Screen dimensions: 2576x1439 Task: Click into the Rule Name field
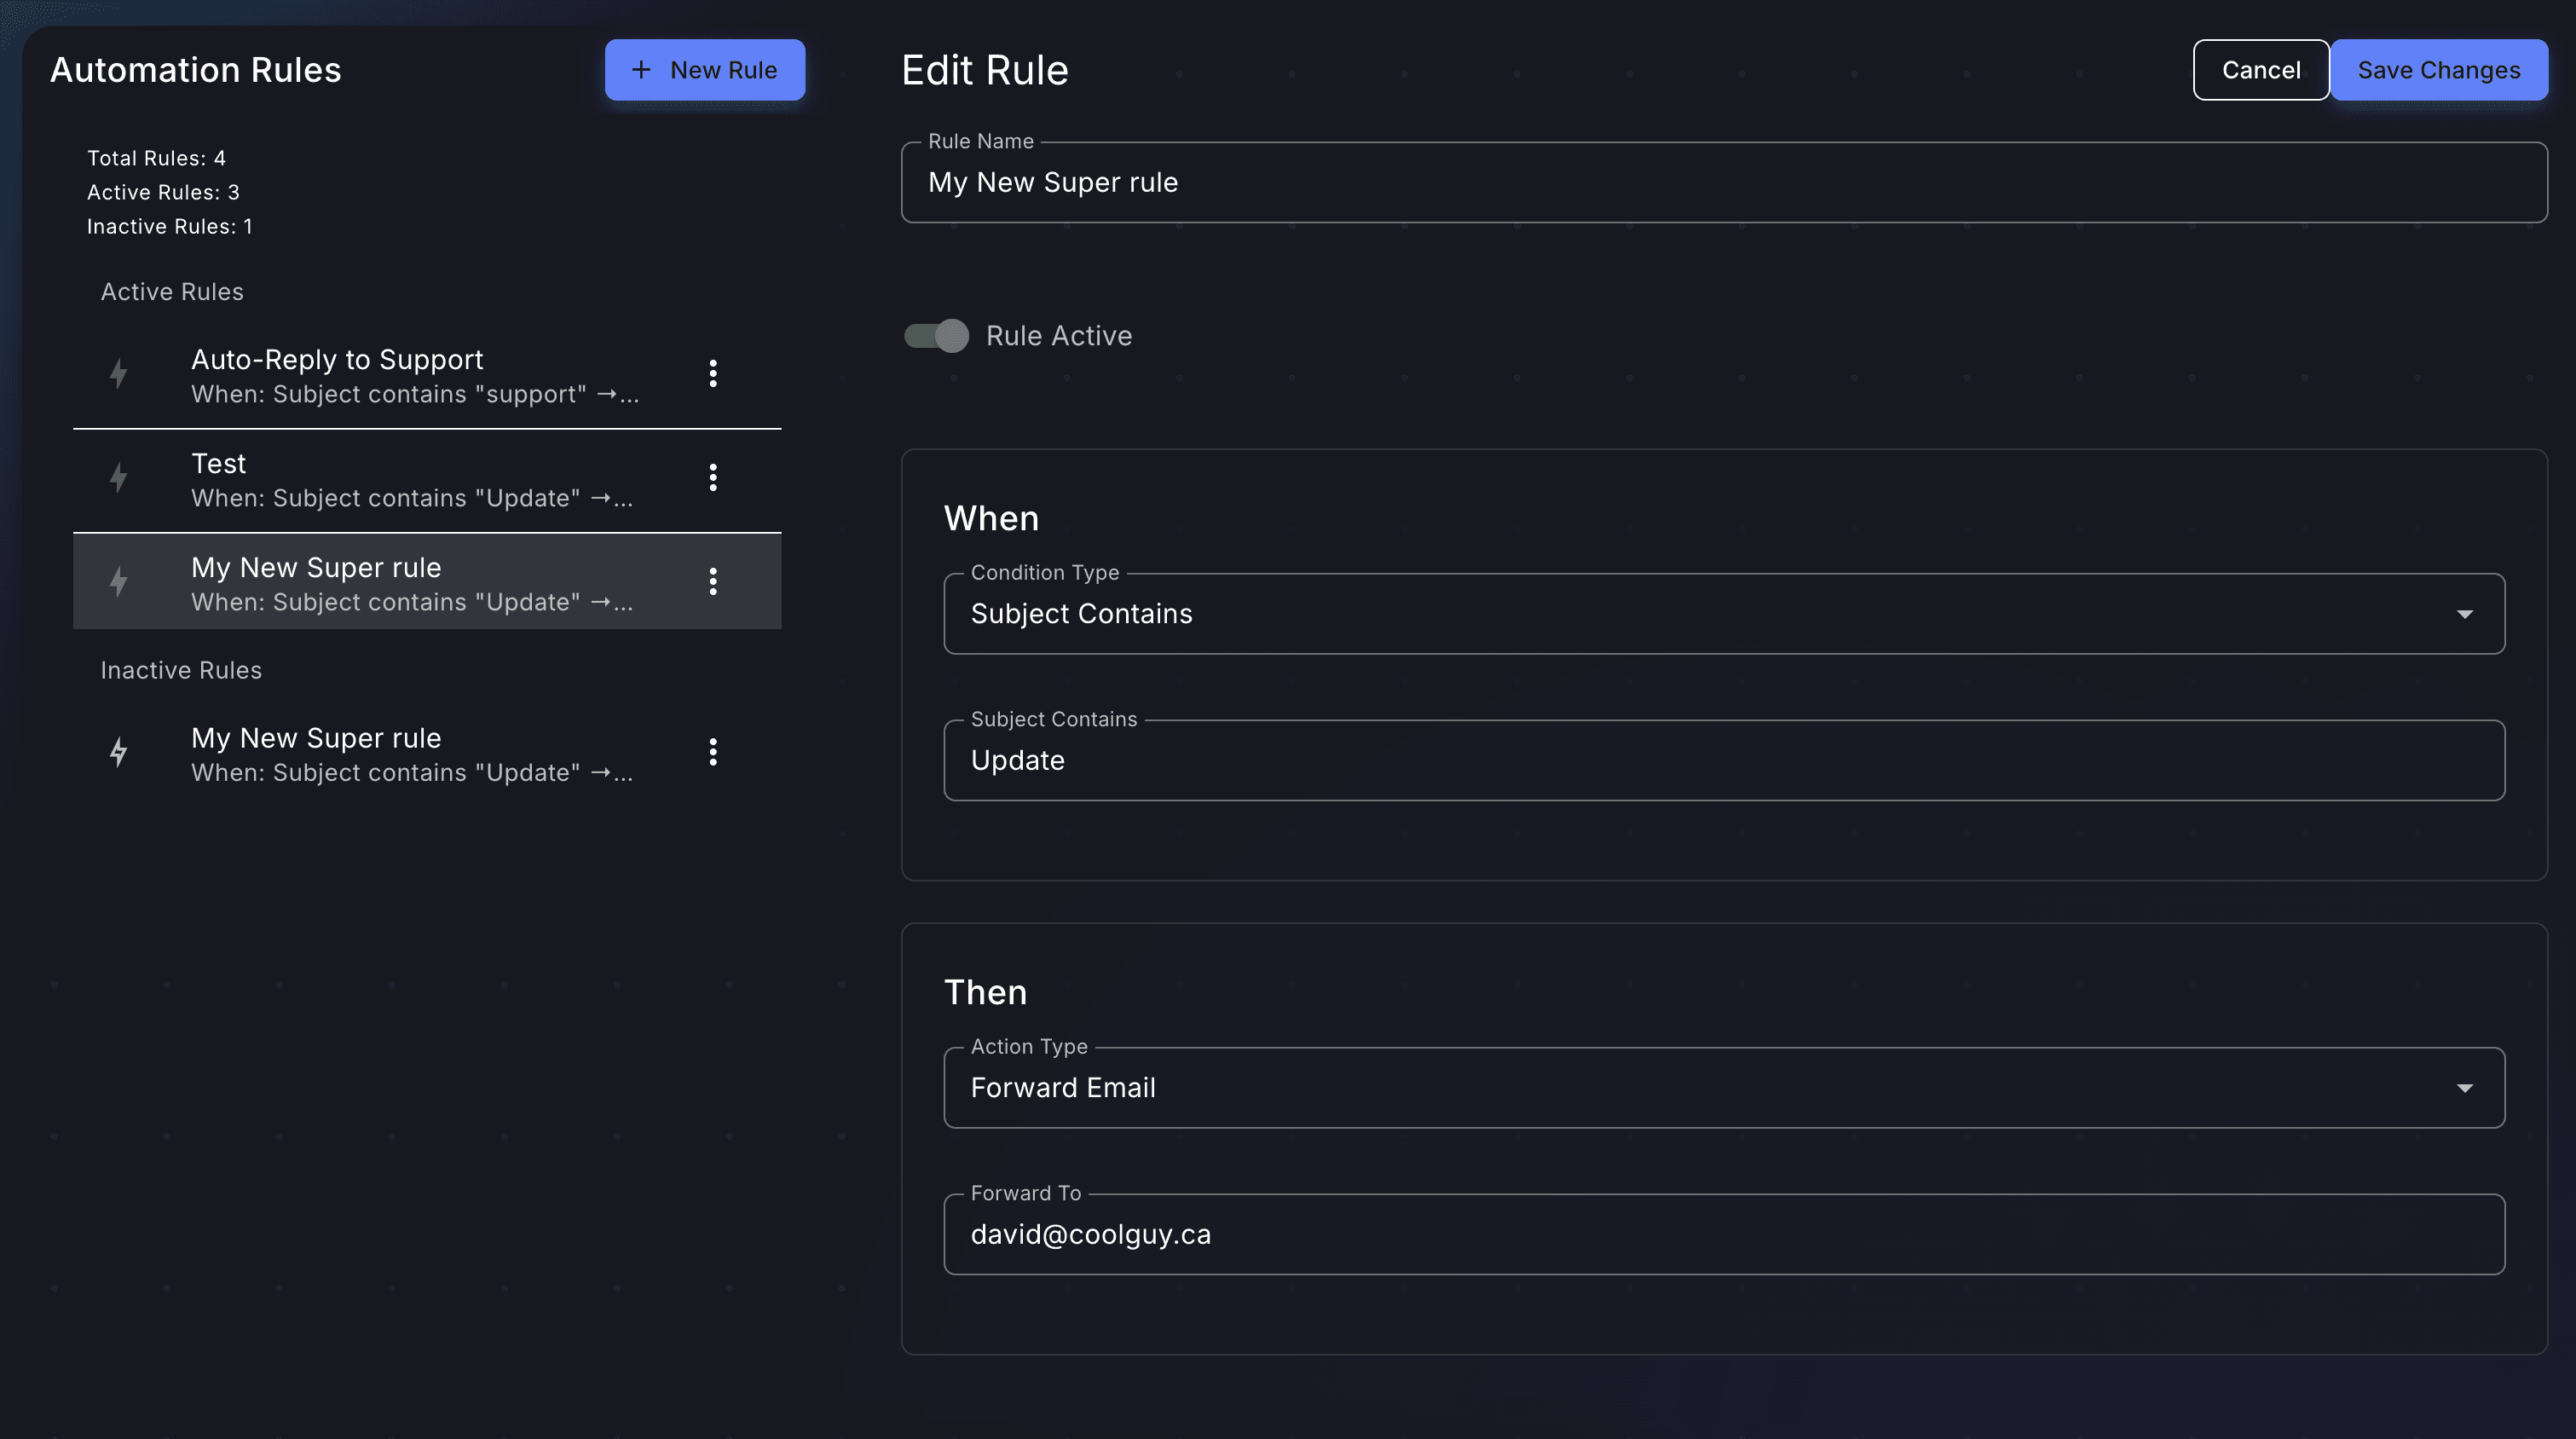(1723, 183)
